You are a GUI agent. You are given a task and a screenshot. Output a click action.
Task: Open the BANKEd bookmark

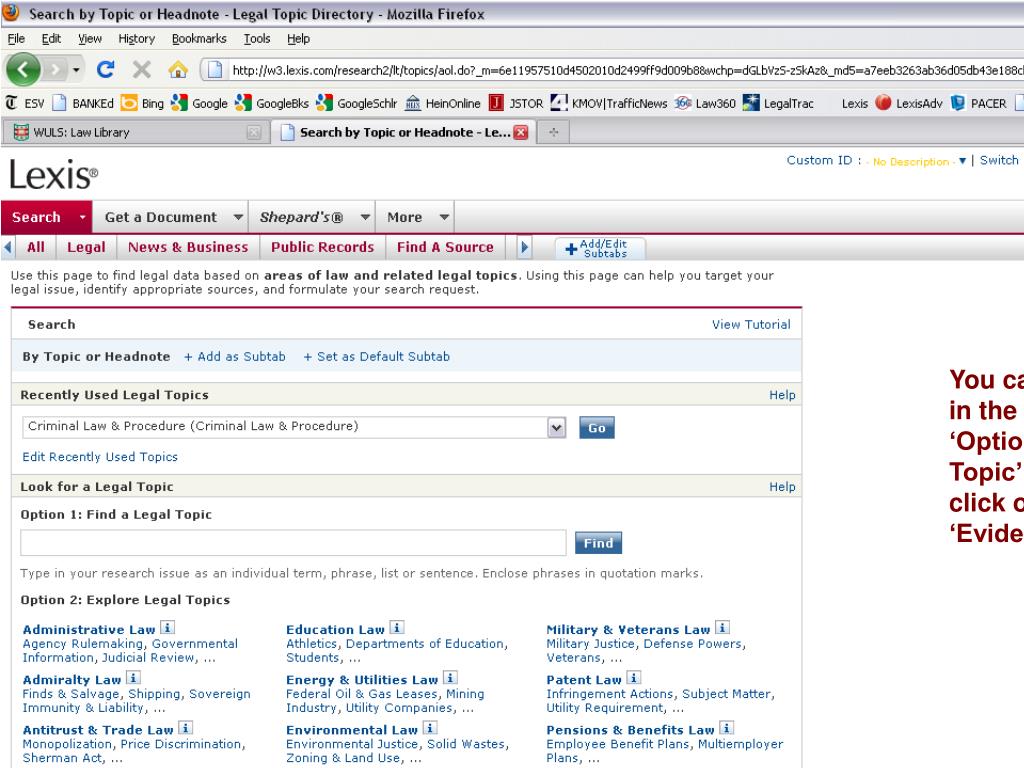83,103
